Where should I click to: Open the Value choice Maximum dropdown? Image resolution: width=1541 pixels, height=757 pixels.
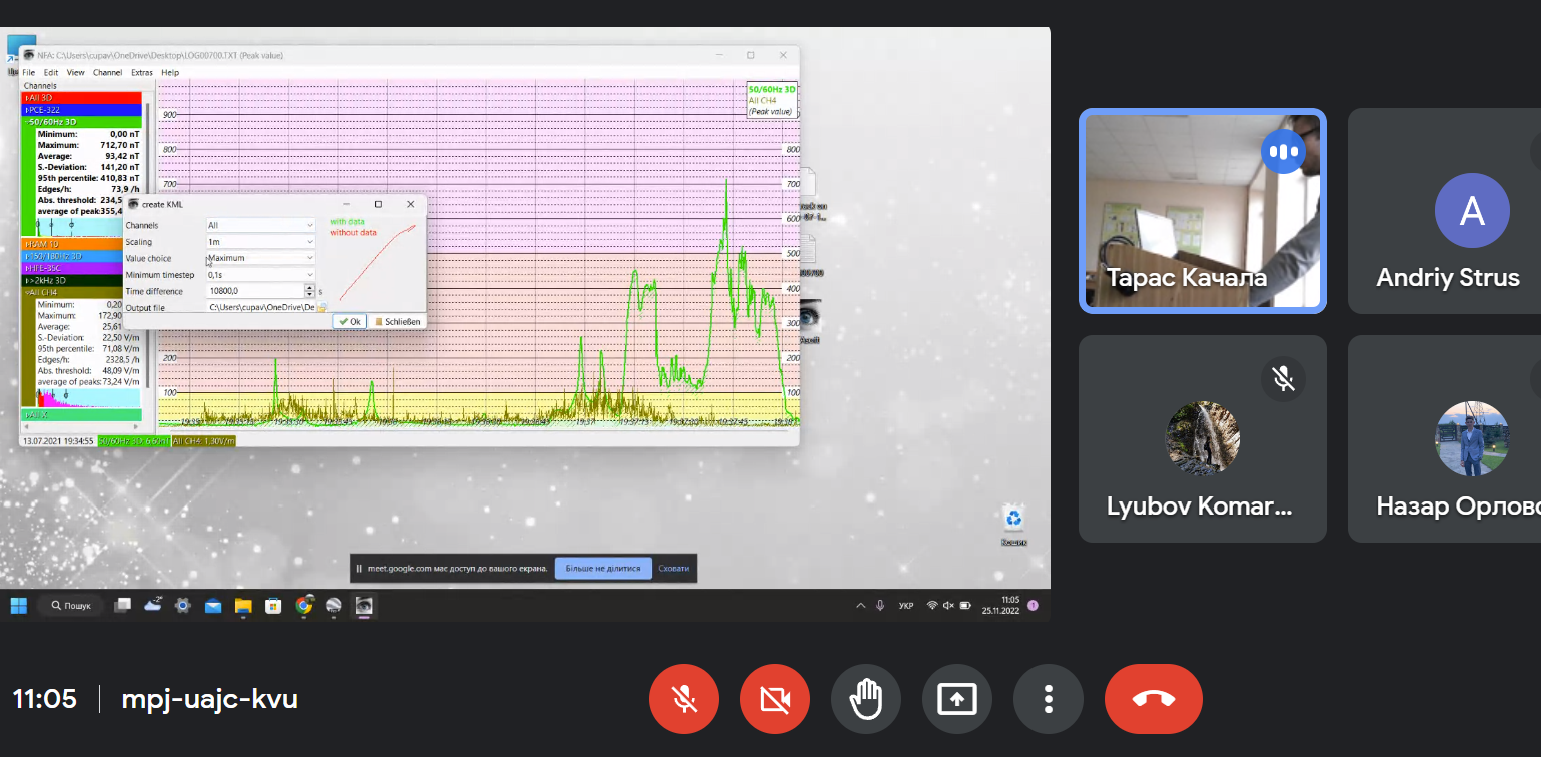click(260, 258)
